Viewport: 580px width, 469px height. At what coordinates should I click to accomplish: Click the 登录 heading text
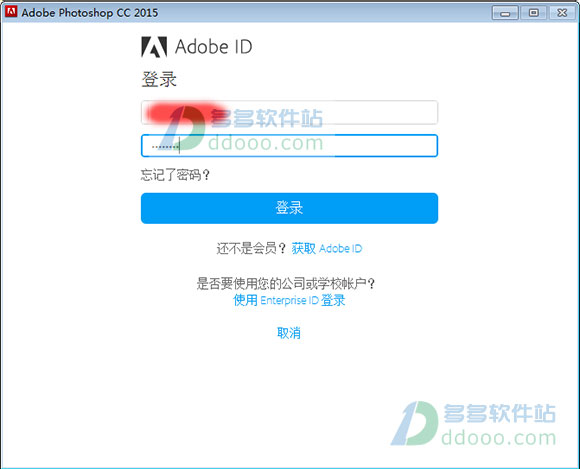[x=159, y=79]
